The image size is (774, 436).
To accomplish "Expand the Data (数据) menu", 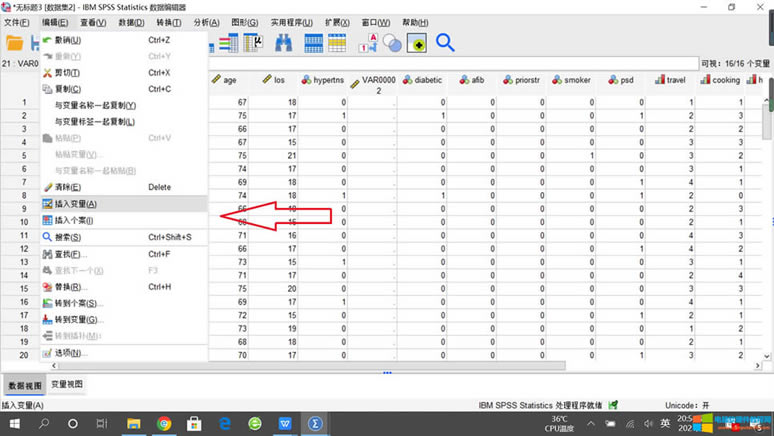I will click(131, 22).
